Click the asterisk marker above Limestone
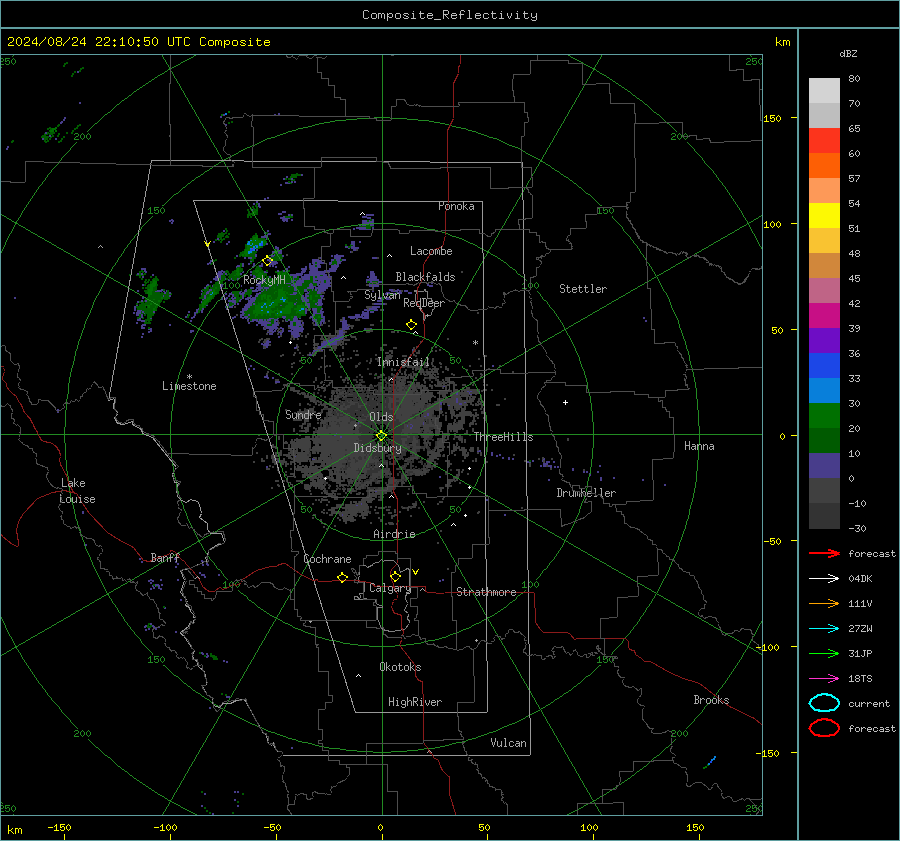Screen dimensions: 900x841 pos(189,377)
